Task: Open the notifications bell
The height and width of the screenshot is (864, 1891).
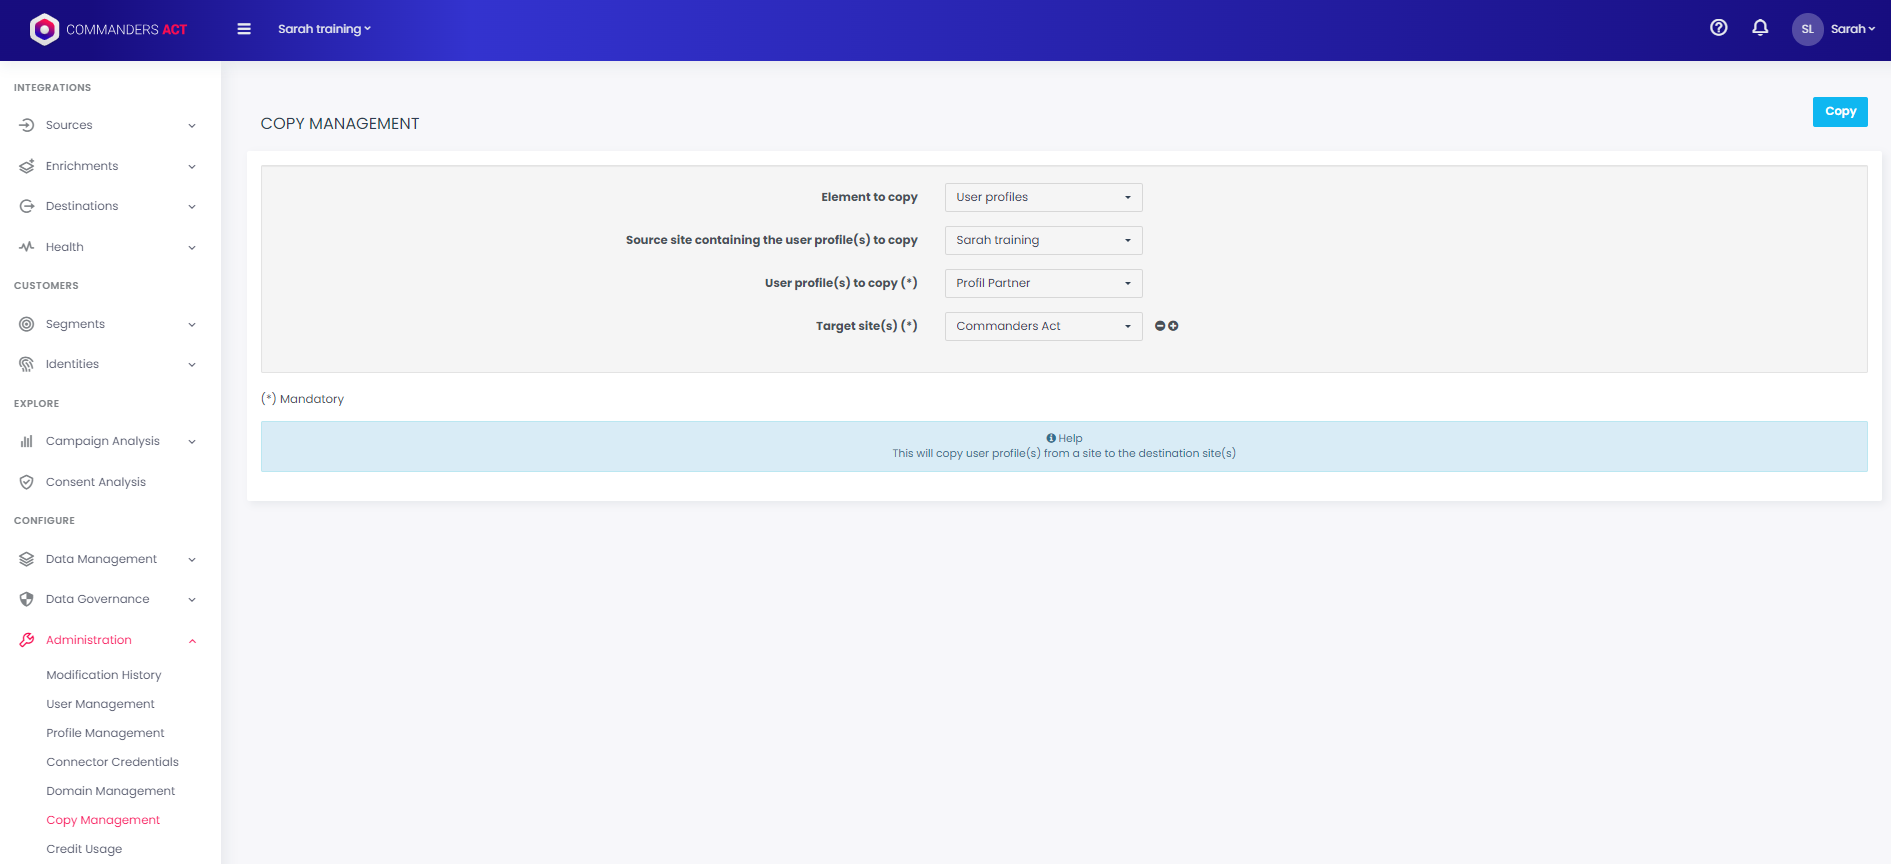Action: coord(1760,28)
